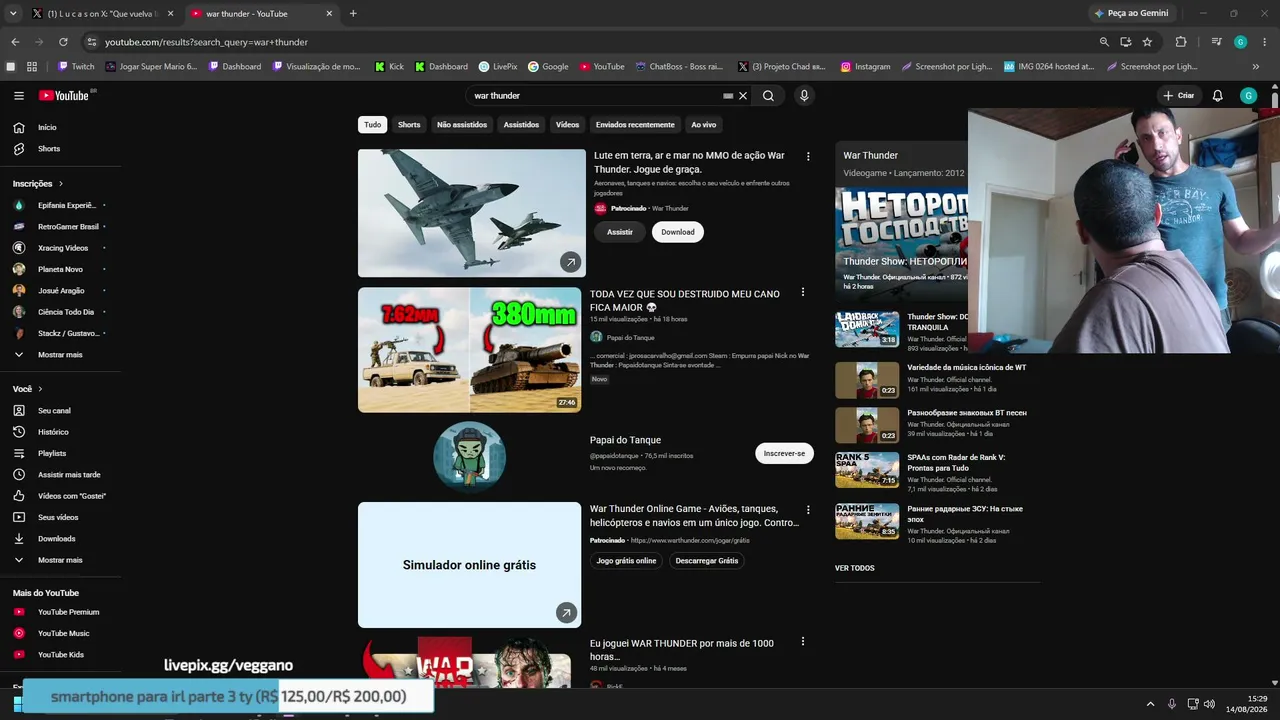Click Peça ao Gemini in the browser
1280x720 pixels.
pyautogui.click(x=1131, y=14)
